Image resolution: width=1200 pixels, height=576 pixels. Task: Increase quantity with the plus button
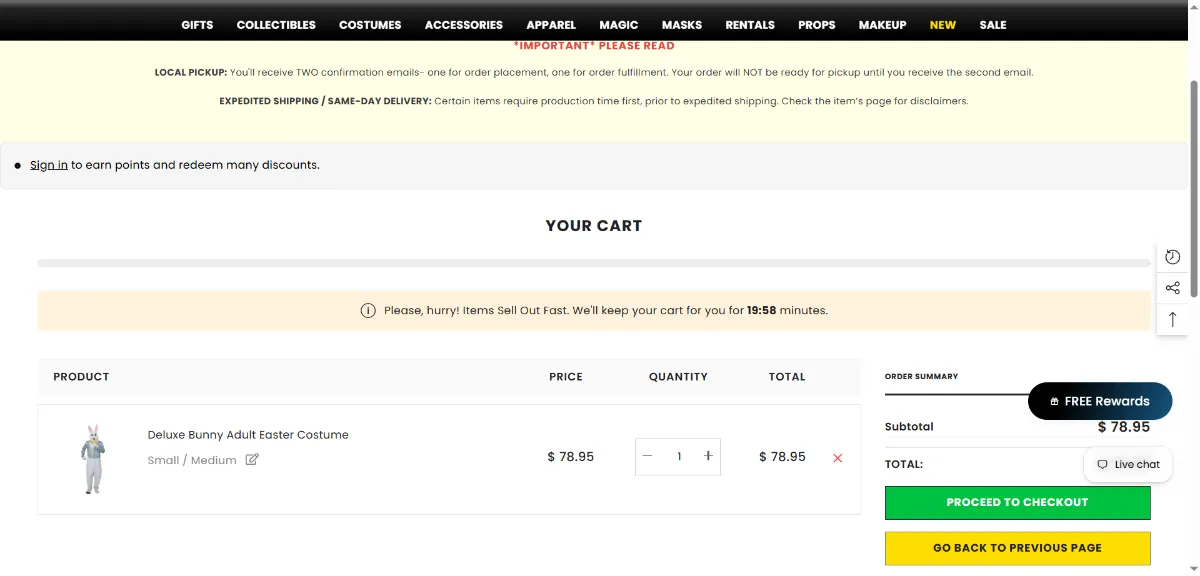(708, 456)
